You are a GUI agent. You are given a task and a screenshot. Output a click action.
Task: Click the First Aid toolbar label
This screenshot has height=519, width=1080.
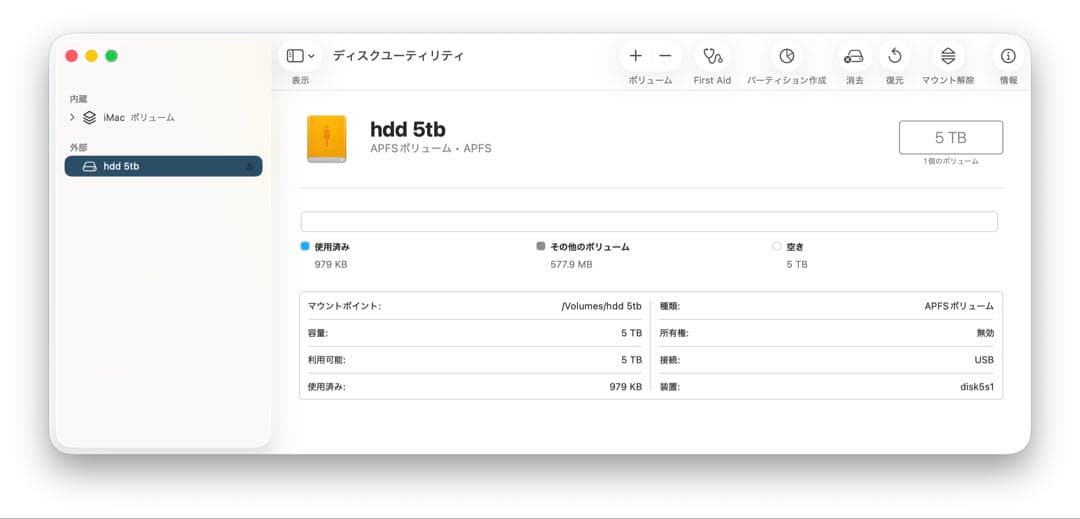[712, 81]
